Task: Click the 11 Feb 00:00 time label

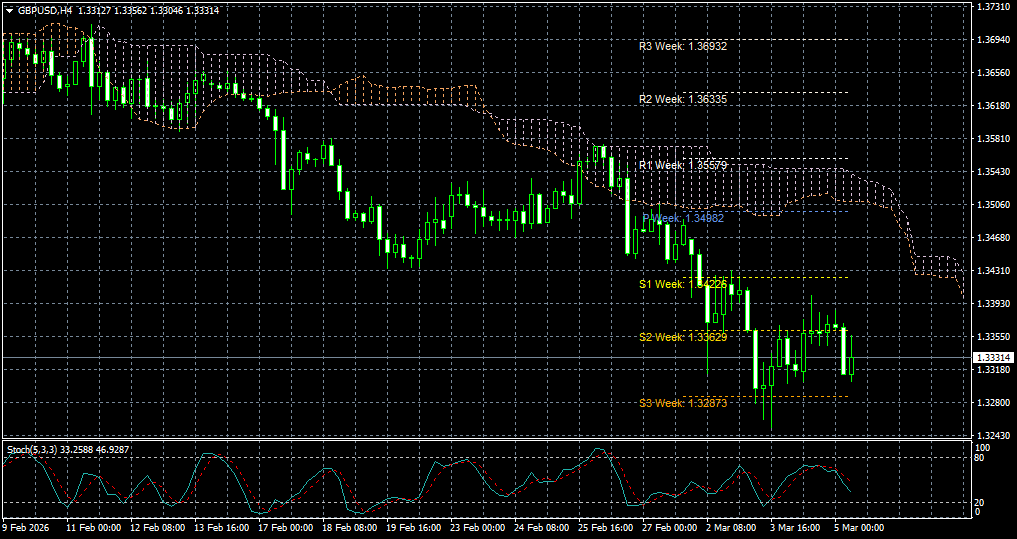Action: coord(92,529)
